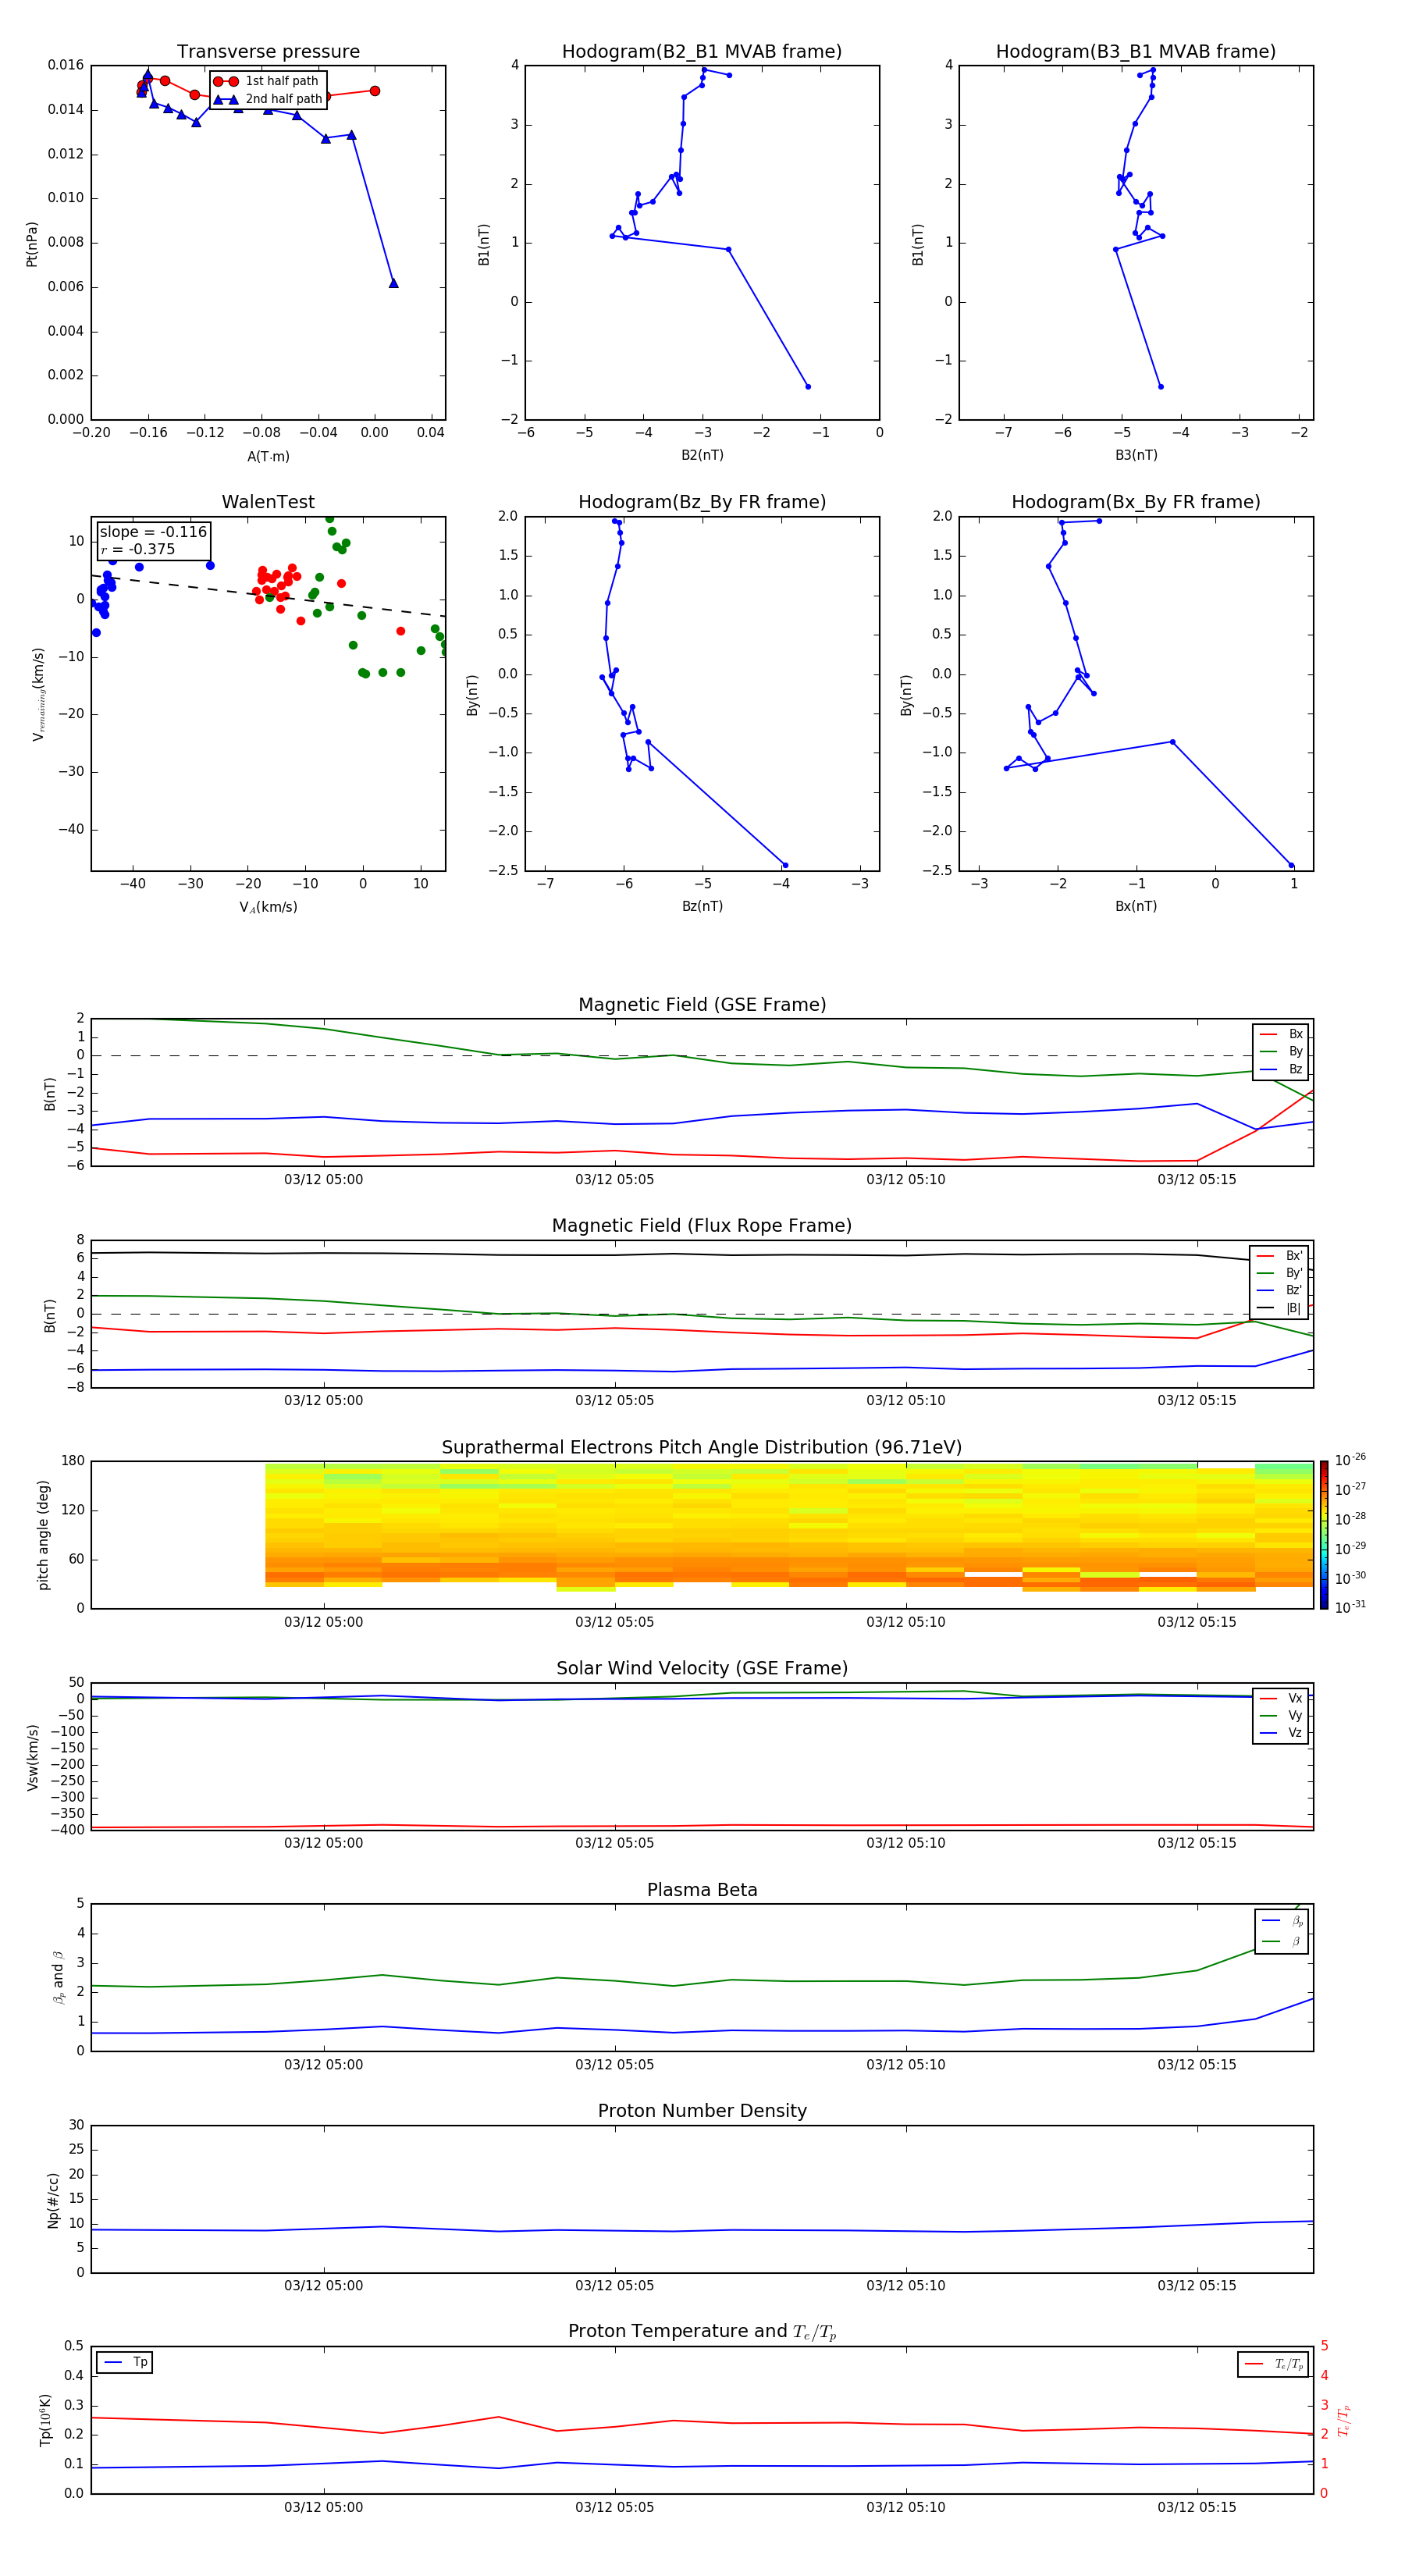The width and height of the screenshot is (1405, 2576).
Task: Click the 'Transverse pressure' plot title
Action: coord(268,52)
